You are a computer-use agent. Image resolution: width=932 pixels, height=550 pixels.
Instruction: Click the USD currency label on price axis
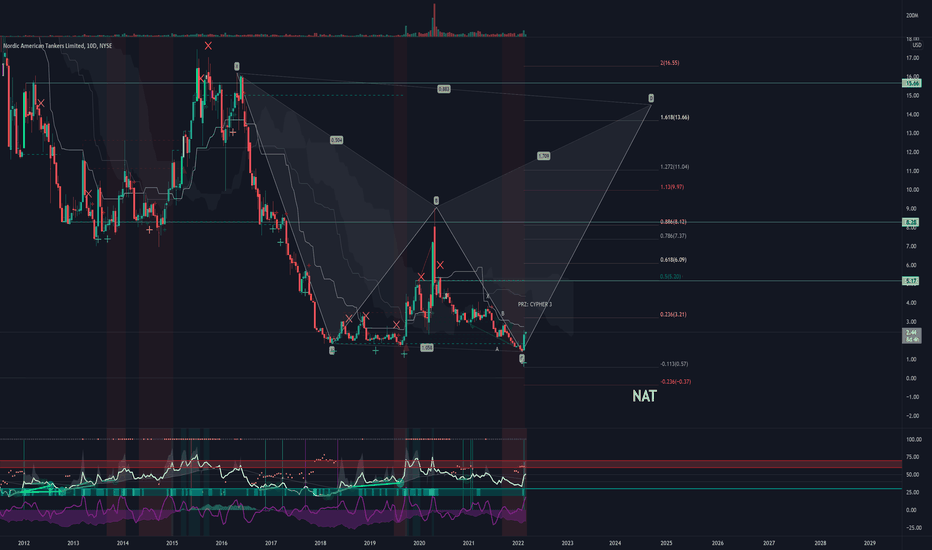(916, 45)
